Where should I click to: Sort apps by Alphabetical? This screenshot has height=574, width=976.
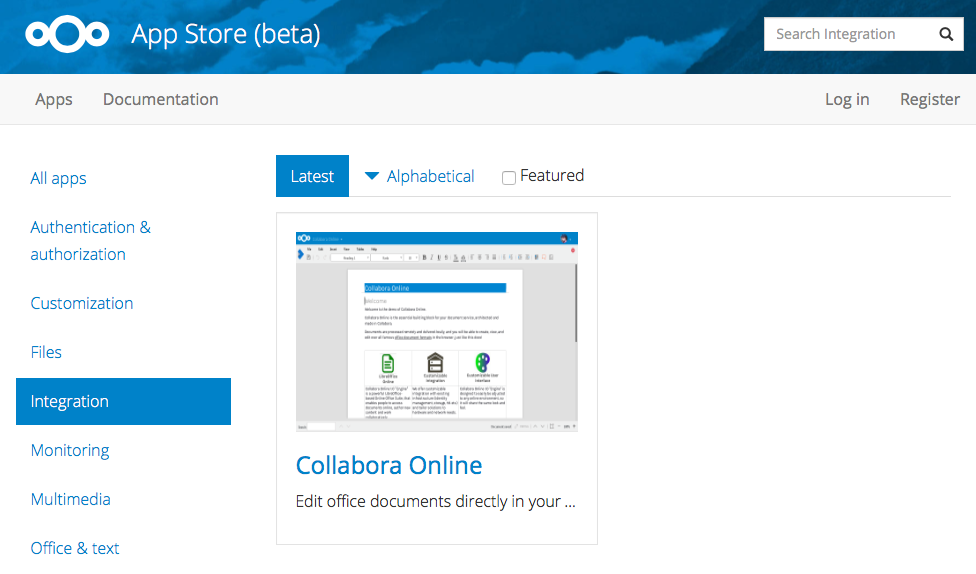coord(430,177)
